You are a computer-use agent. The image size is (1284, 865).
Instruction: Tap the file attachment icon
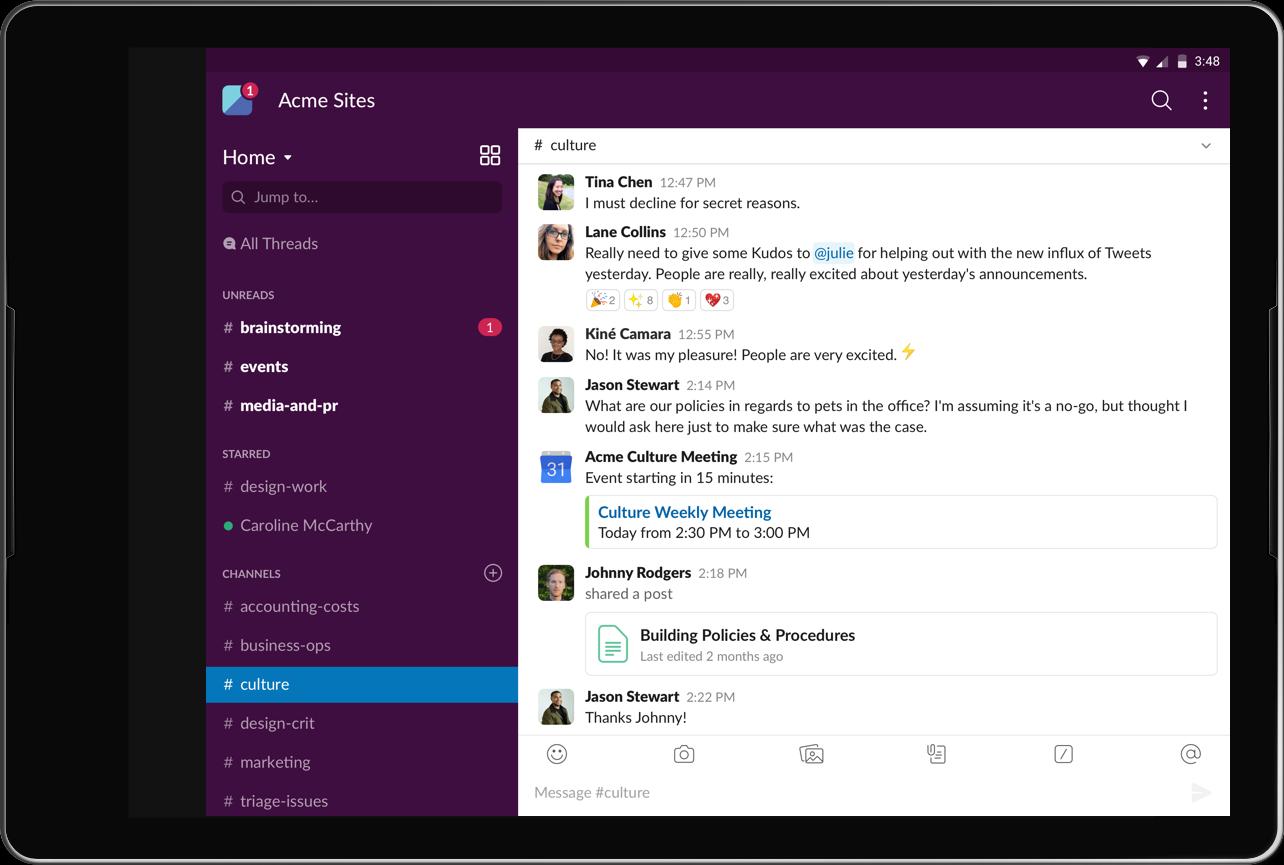click(x=936, y=754)
